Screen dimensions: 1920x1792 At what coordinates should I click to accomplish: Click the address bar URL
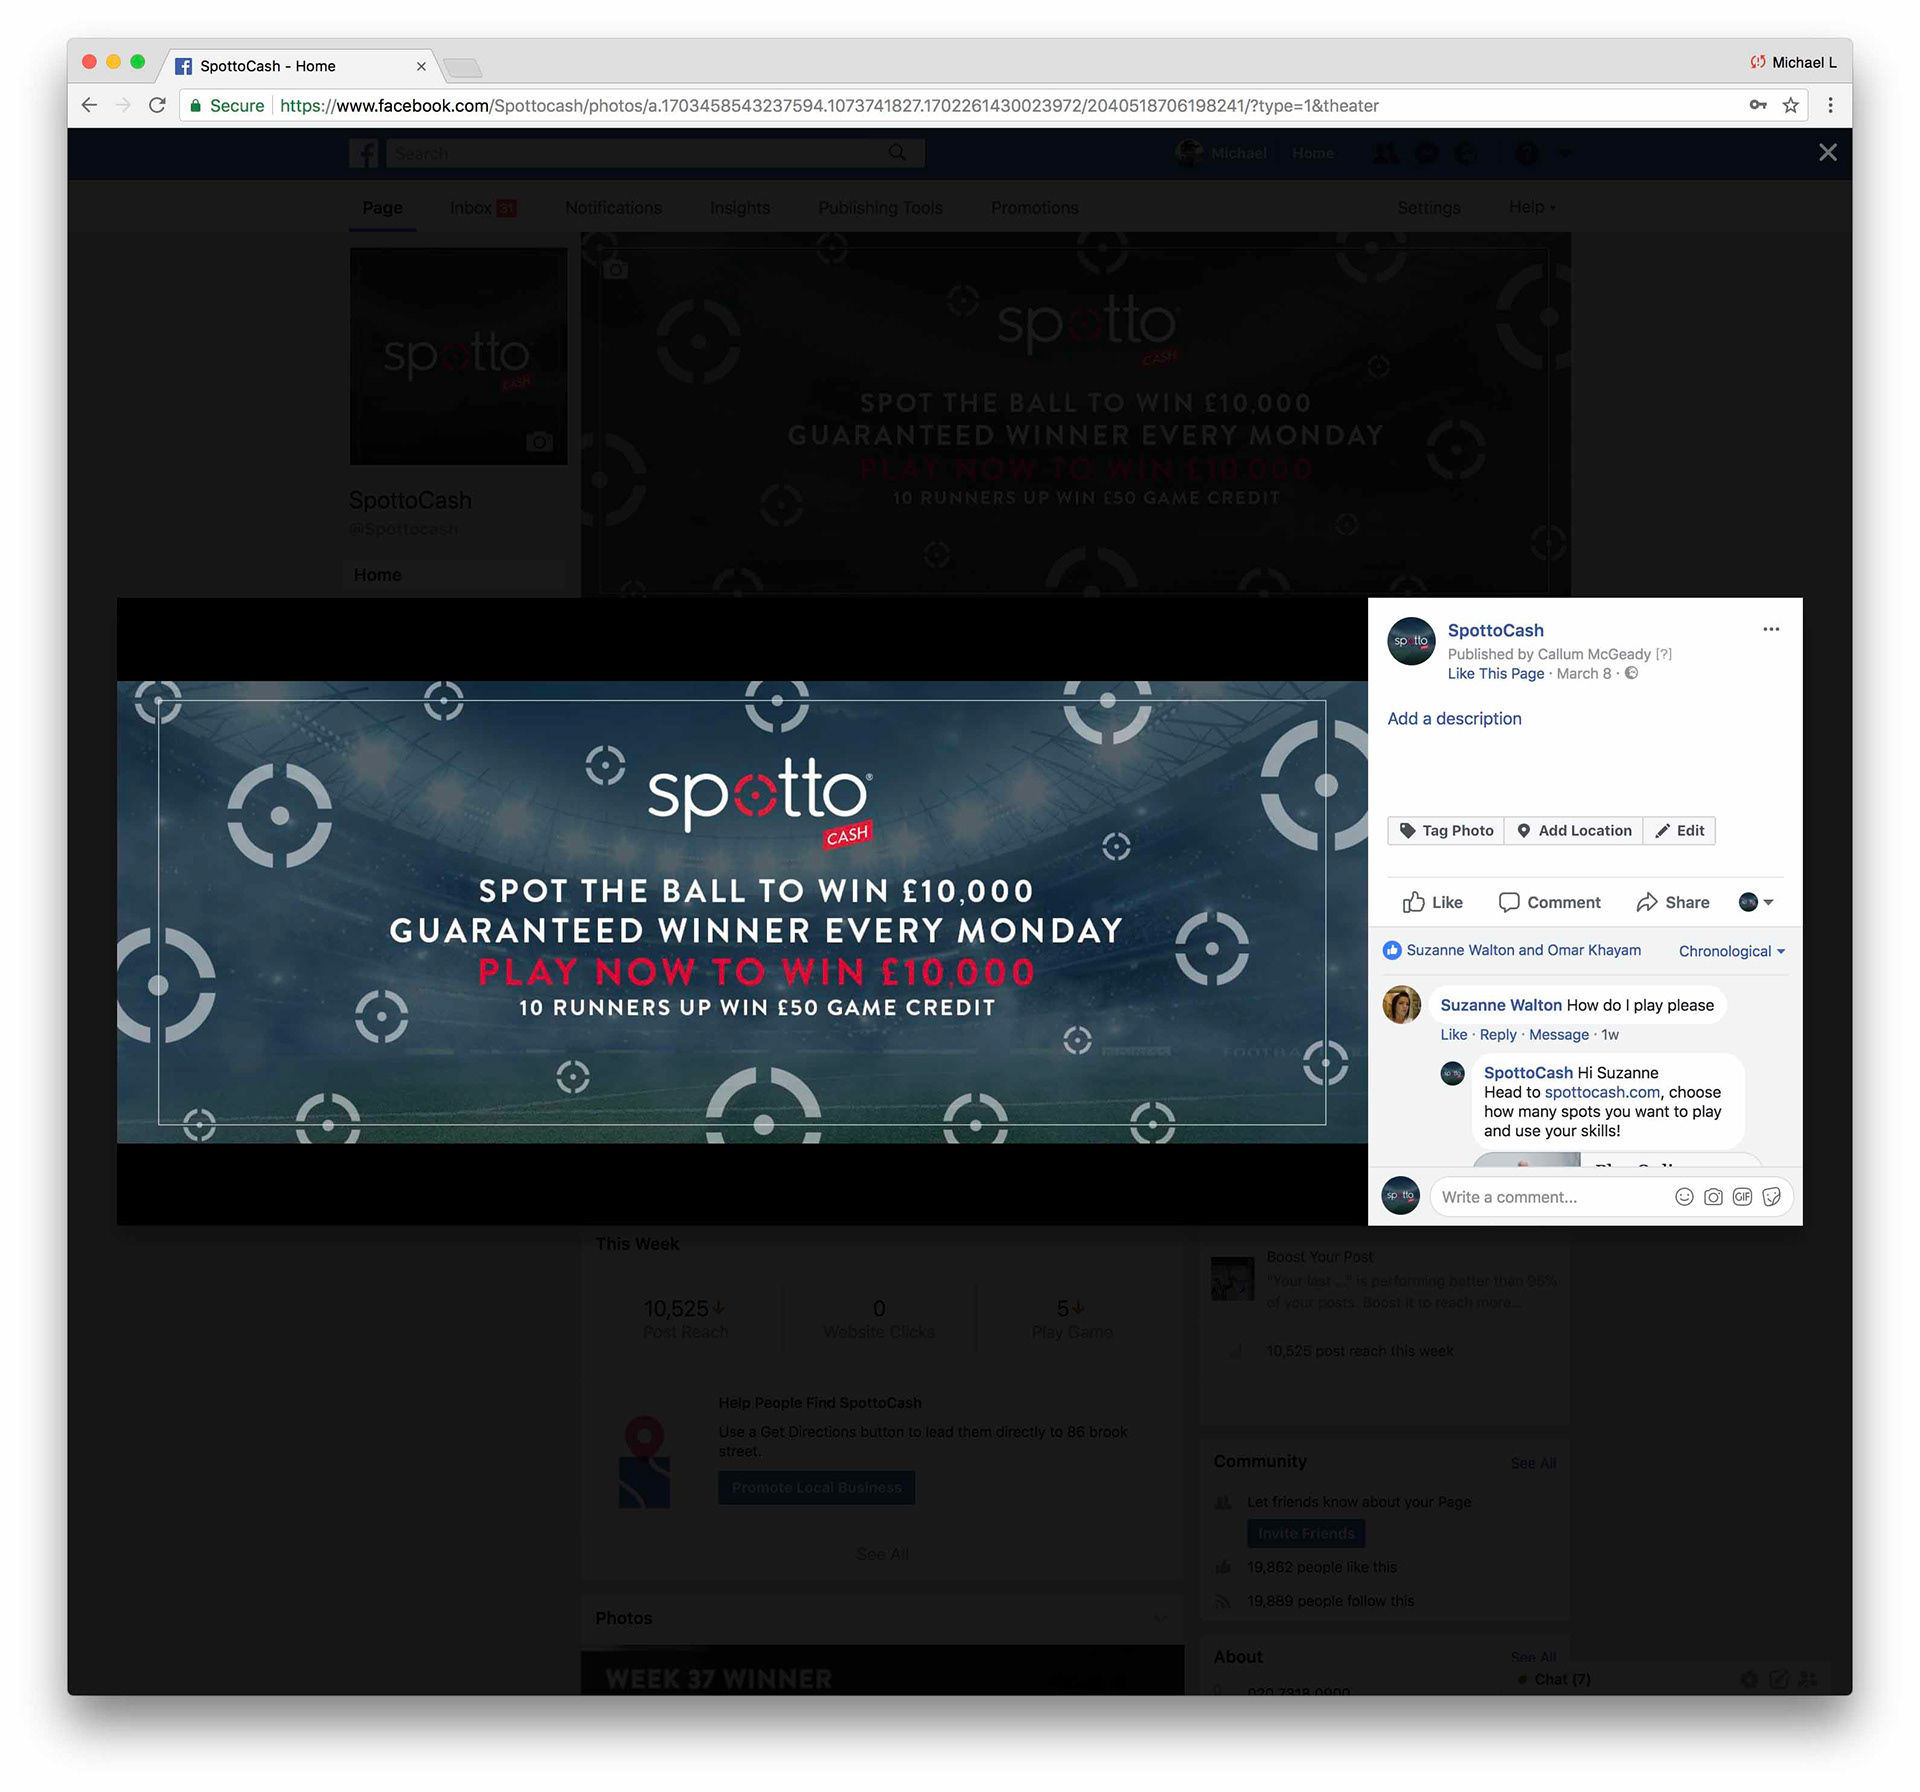[x=829, y=105]
